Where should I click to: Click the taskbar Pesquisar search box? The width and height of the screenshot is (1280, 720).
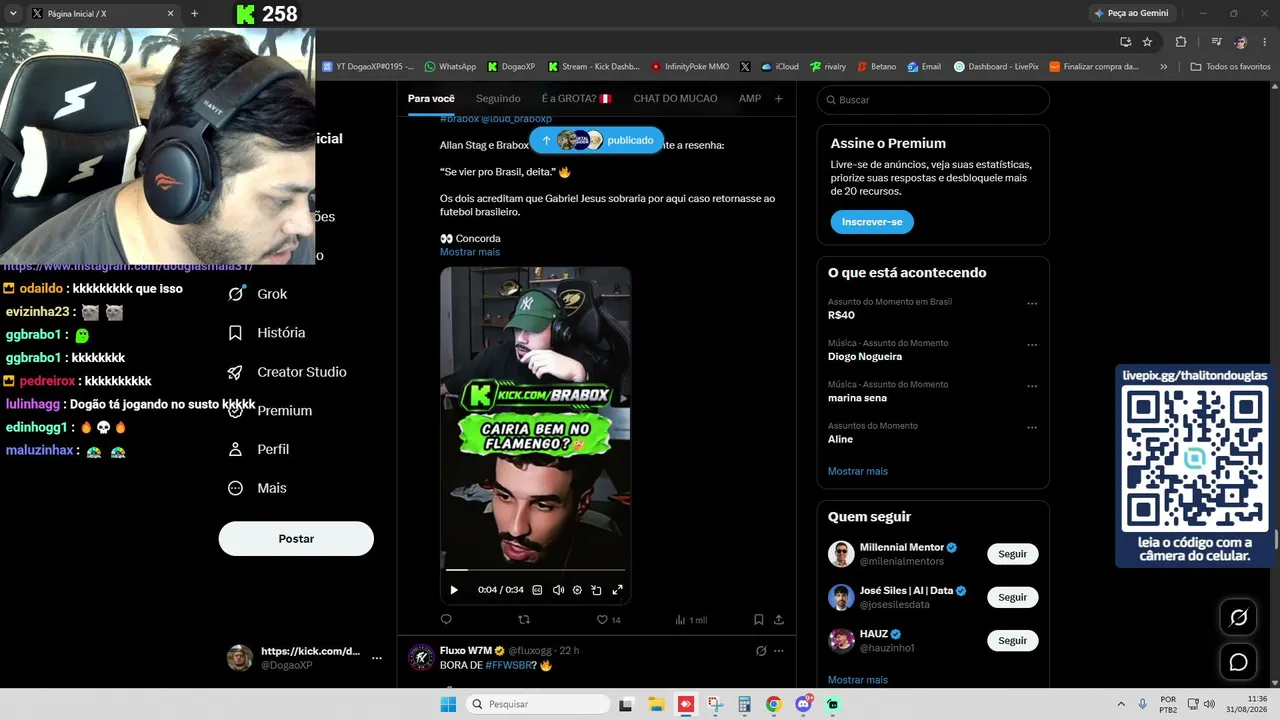538,704
